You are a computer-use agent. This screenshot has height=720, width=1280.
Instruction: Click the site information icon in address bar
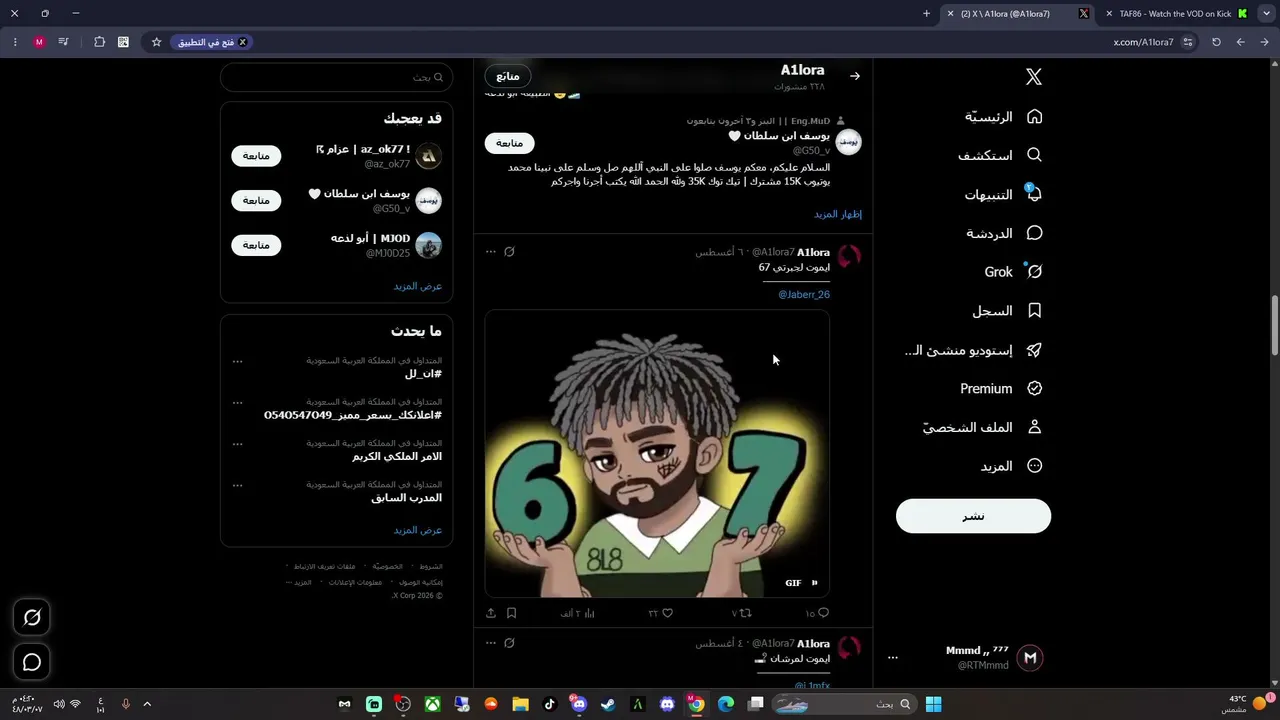pos(1188,42)
